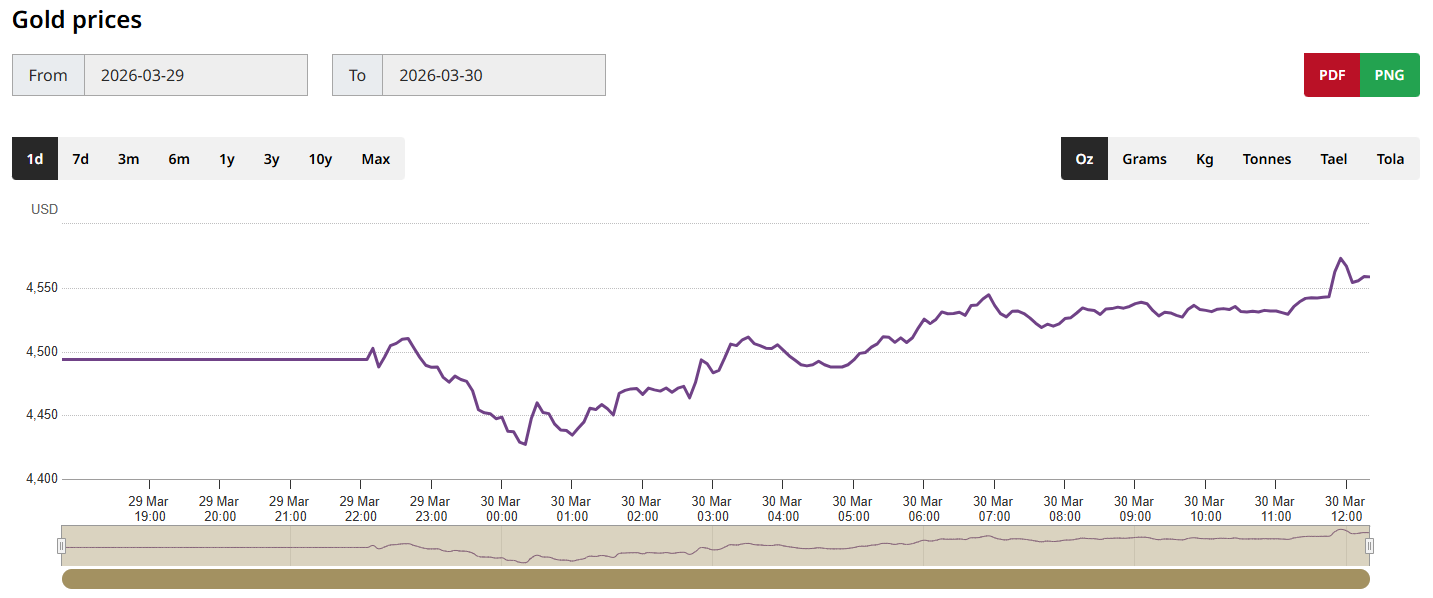
Task: Show 6m gold price history
Action: [x=179, y=159]
